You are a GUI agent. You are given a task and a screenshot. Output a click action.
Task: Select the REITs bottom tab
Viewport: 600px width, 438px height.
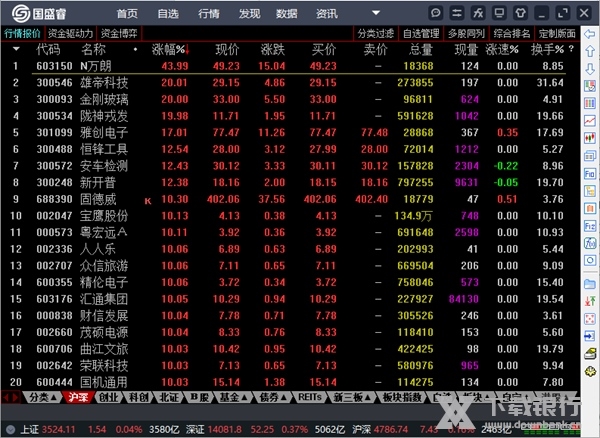pos(310,397)
